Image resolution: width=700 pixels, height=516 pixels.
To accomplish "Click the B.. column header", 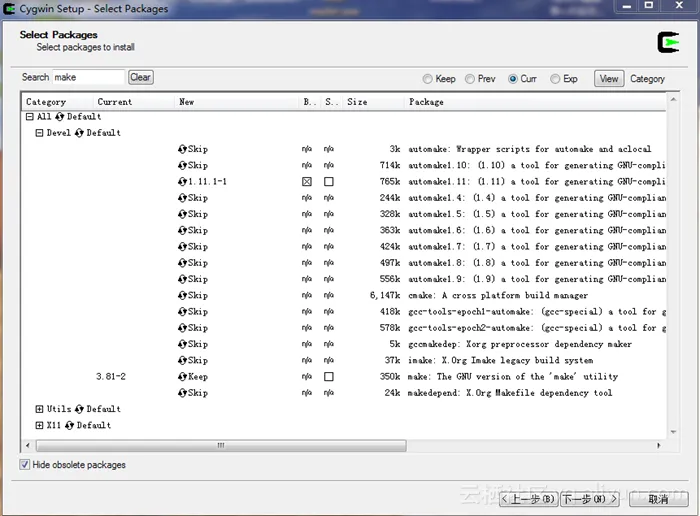I will point(309,102).
